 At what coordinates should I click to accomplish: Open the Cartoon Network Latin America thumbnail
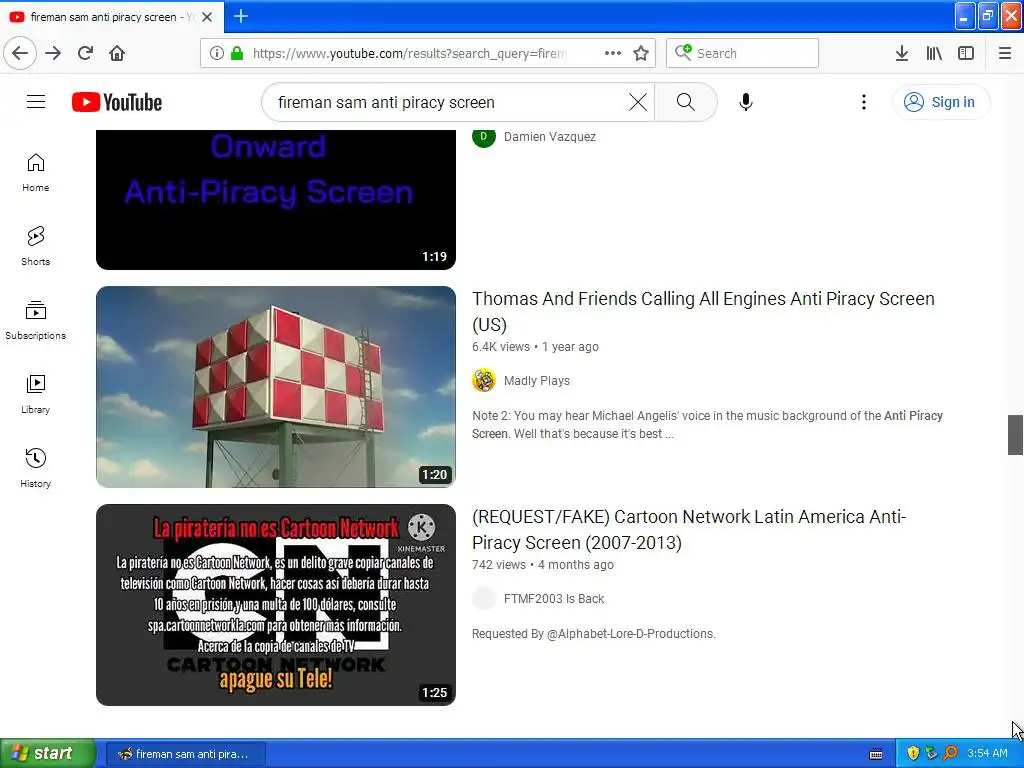pos(276,605)
